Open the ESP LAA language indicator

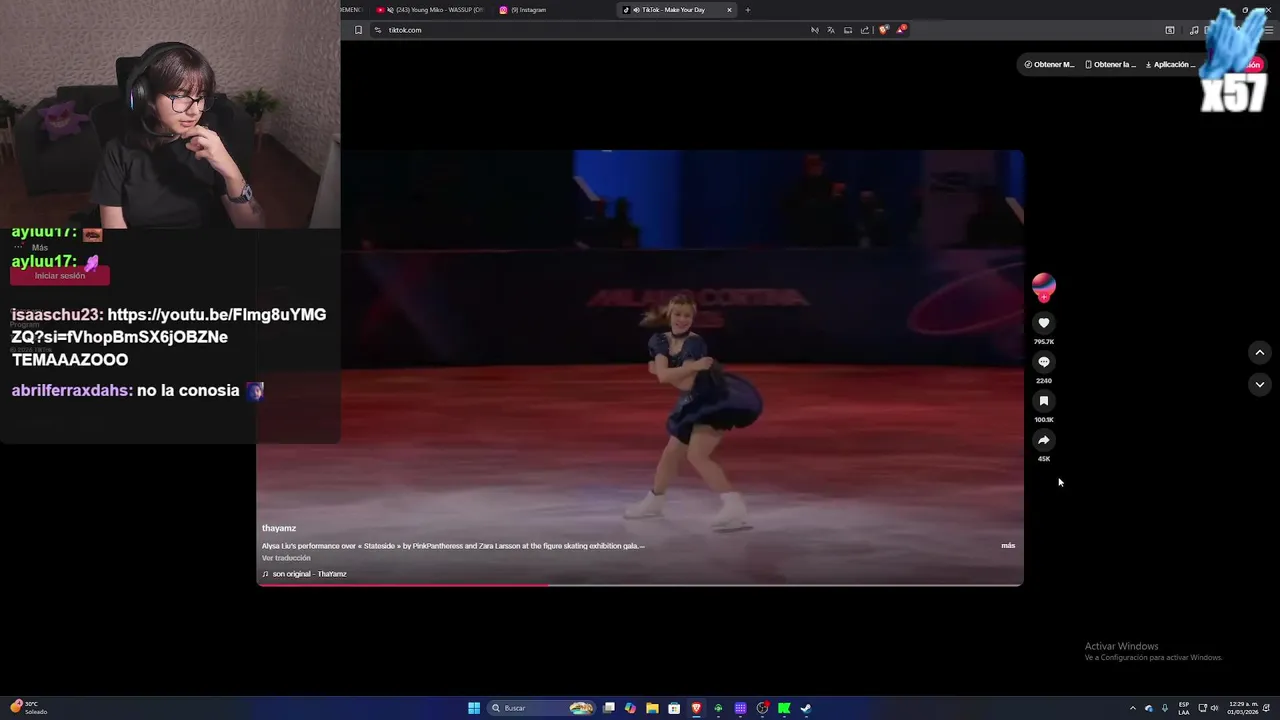coord(1184,708)
